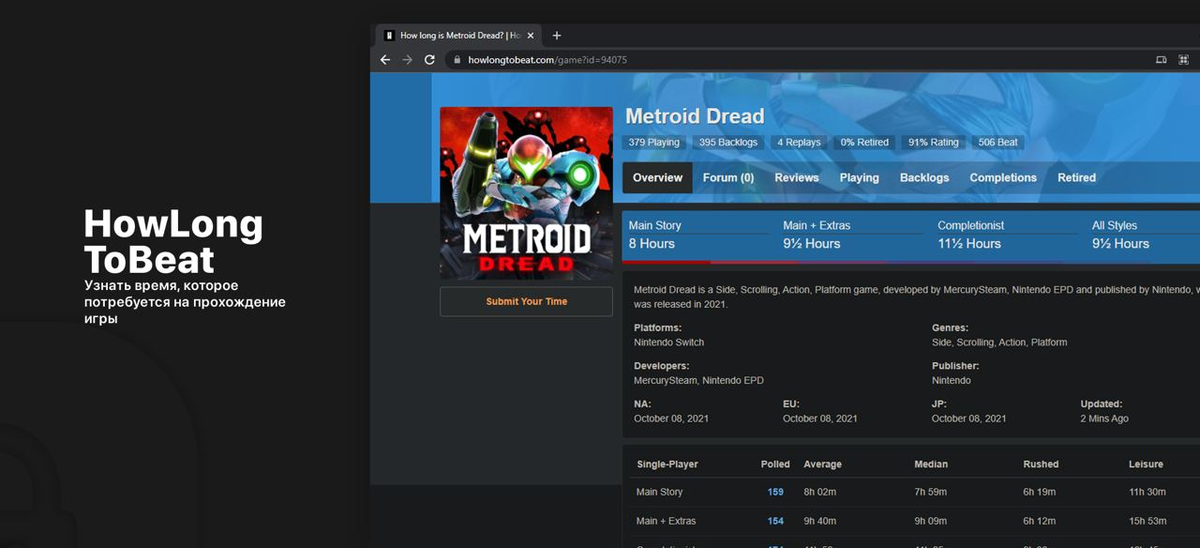
Task: Click 'Side, Scrolling, Action, Platform' under Genres
Action: (x=999, y=342)
